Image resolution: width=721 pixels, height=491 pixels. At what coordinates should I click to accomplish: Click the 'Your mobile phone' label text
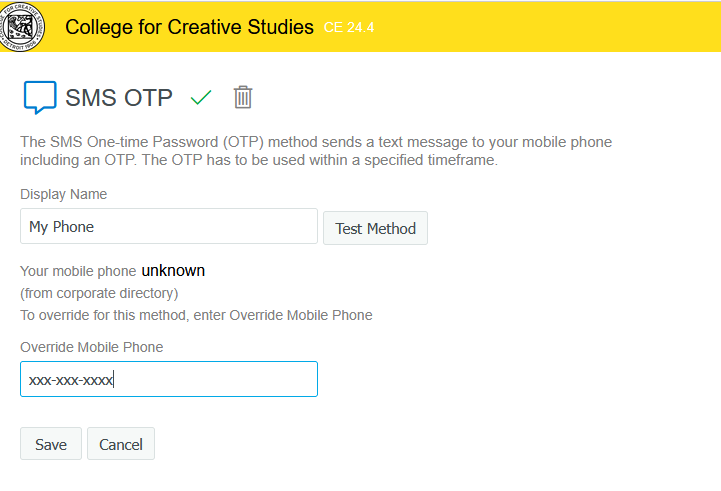point(78,271)
